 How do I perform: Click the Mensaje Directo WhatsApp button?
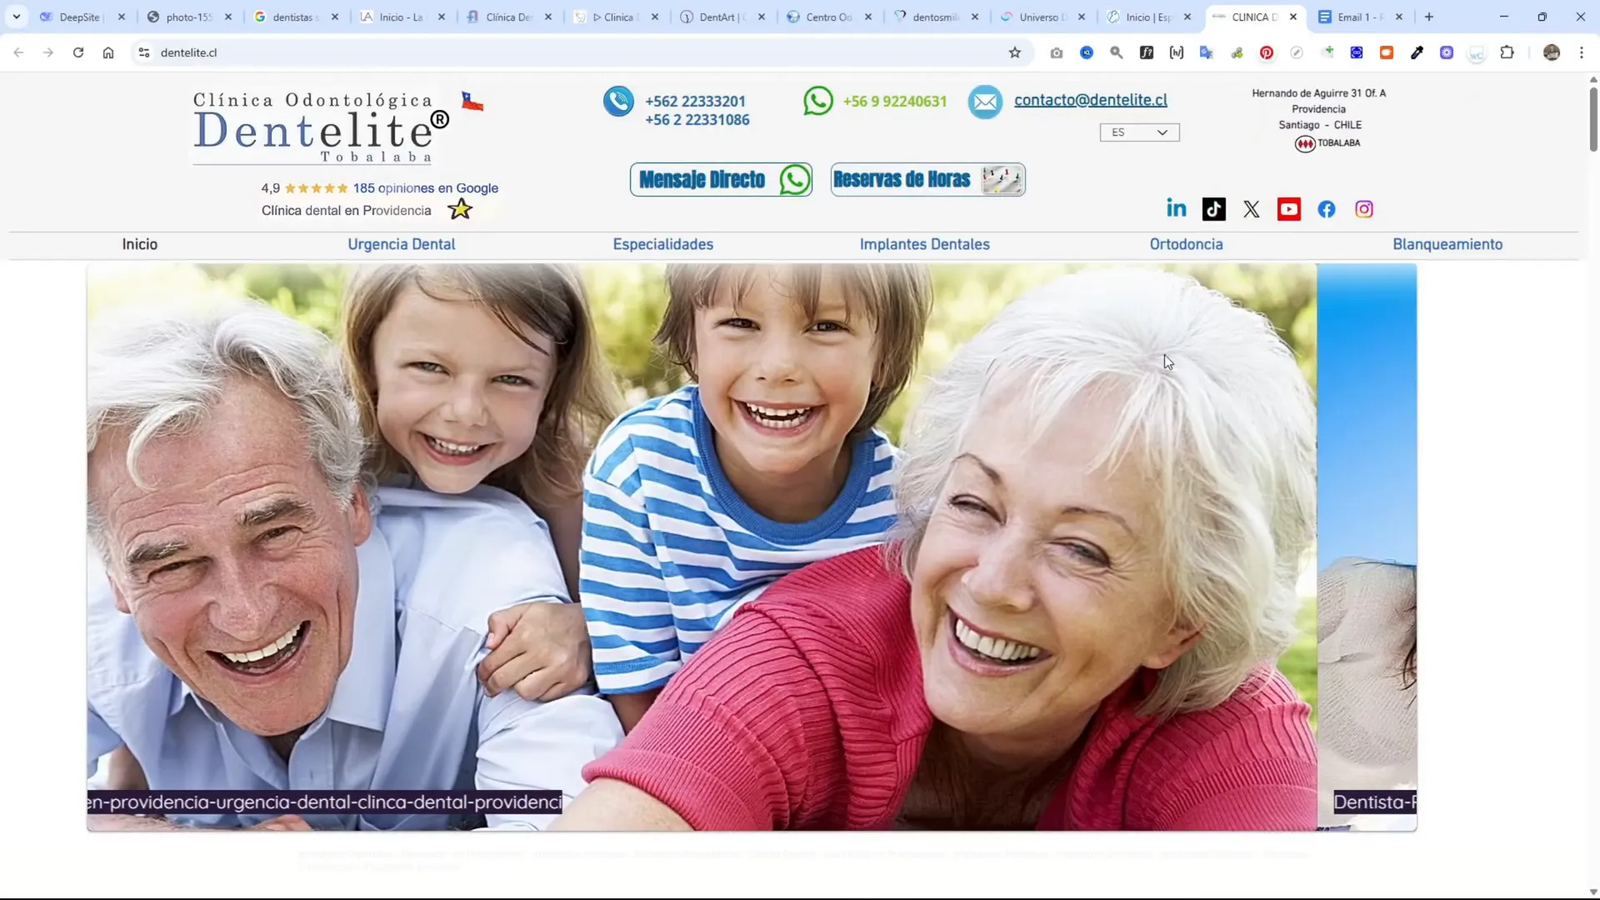pyautogui.click(x=720, y=179)
